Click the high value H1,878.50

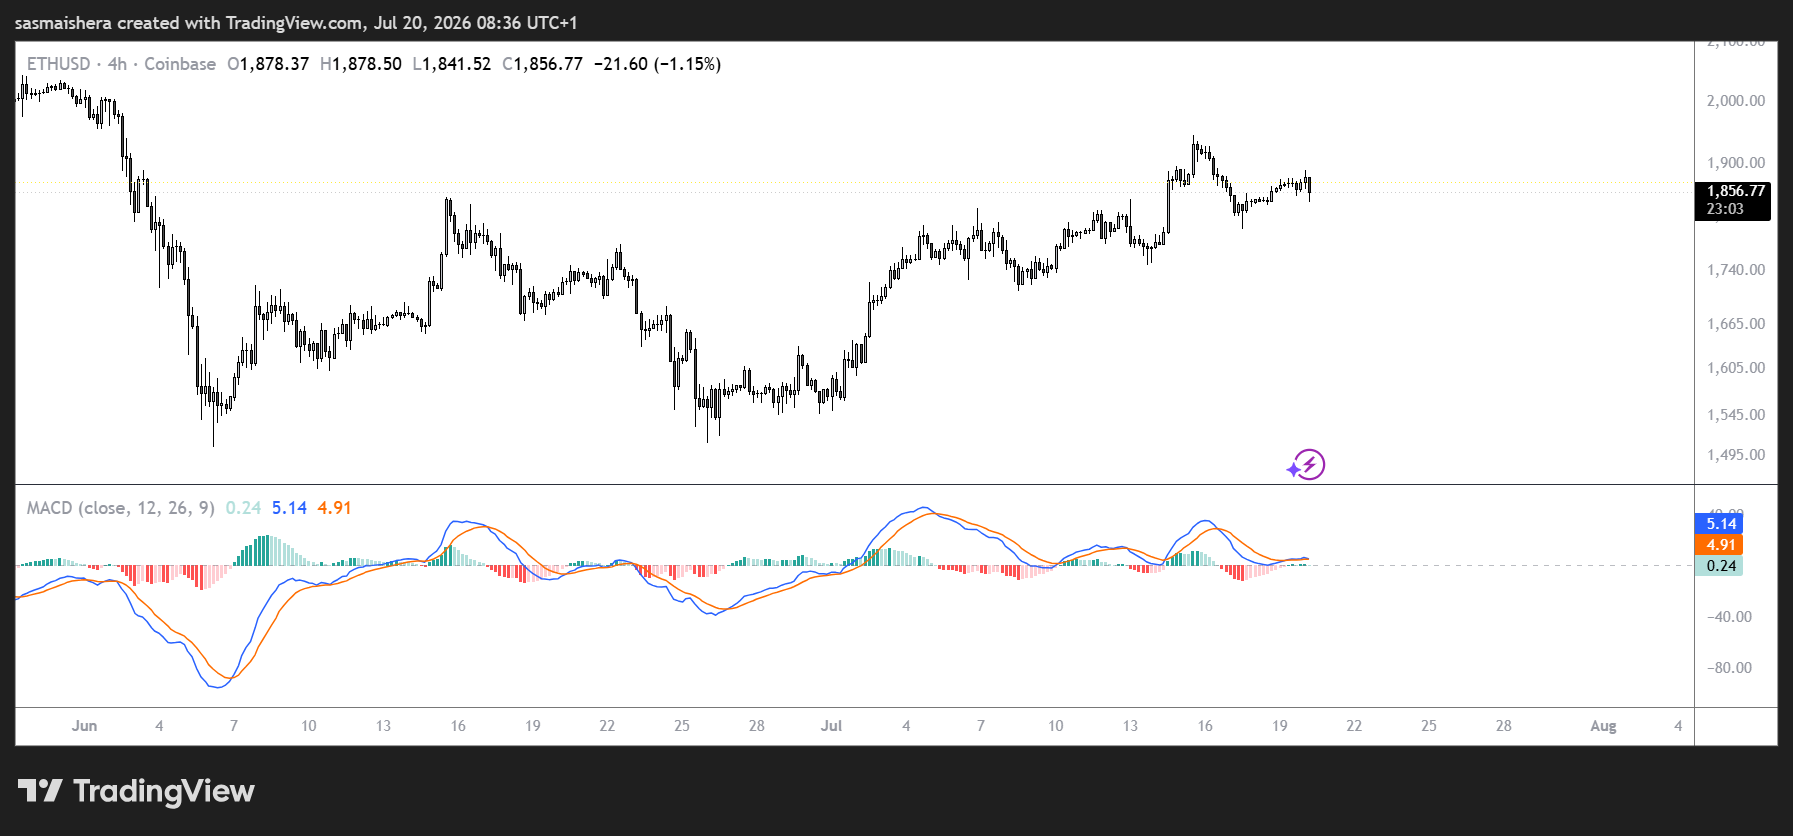click(361, 64)
